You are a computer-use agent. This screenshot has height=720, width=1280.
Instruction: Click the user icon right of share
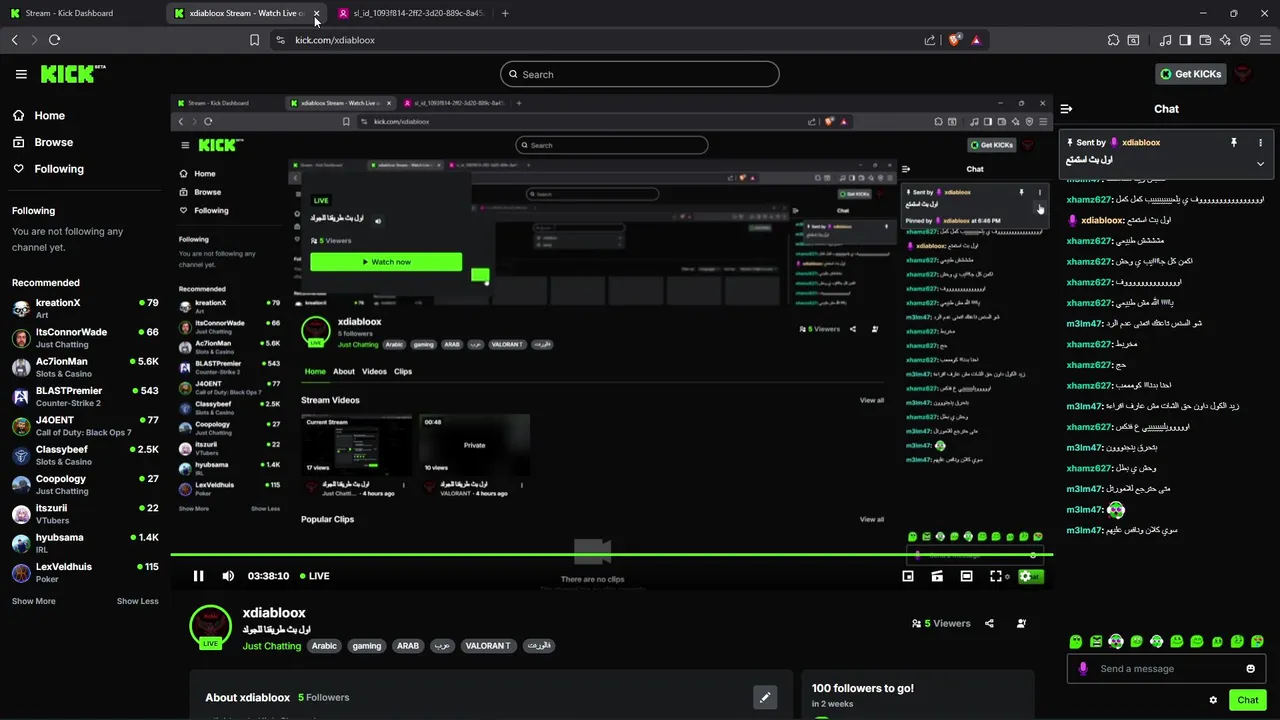1021,623
